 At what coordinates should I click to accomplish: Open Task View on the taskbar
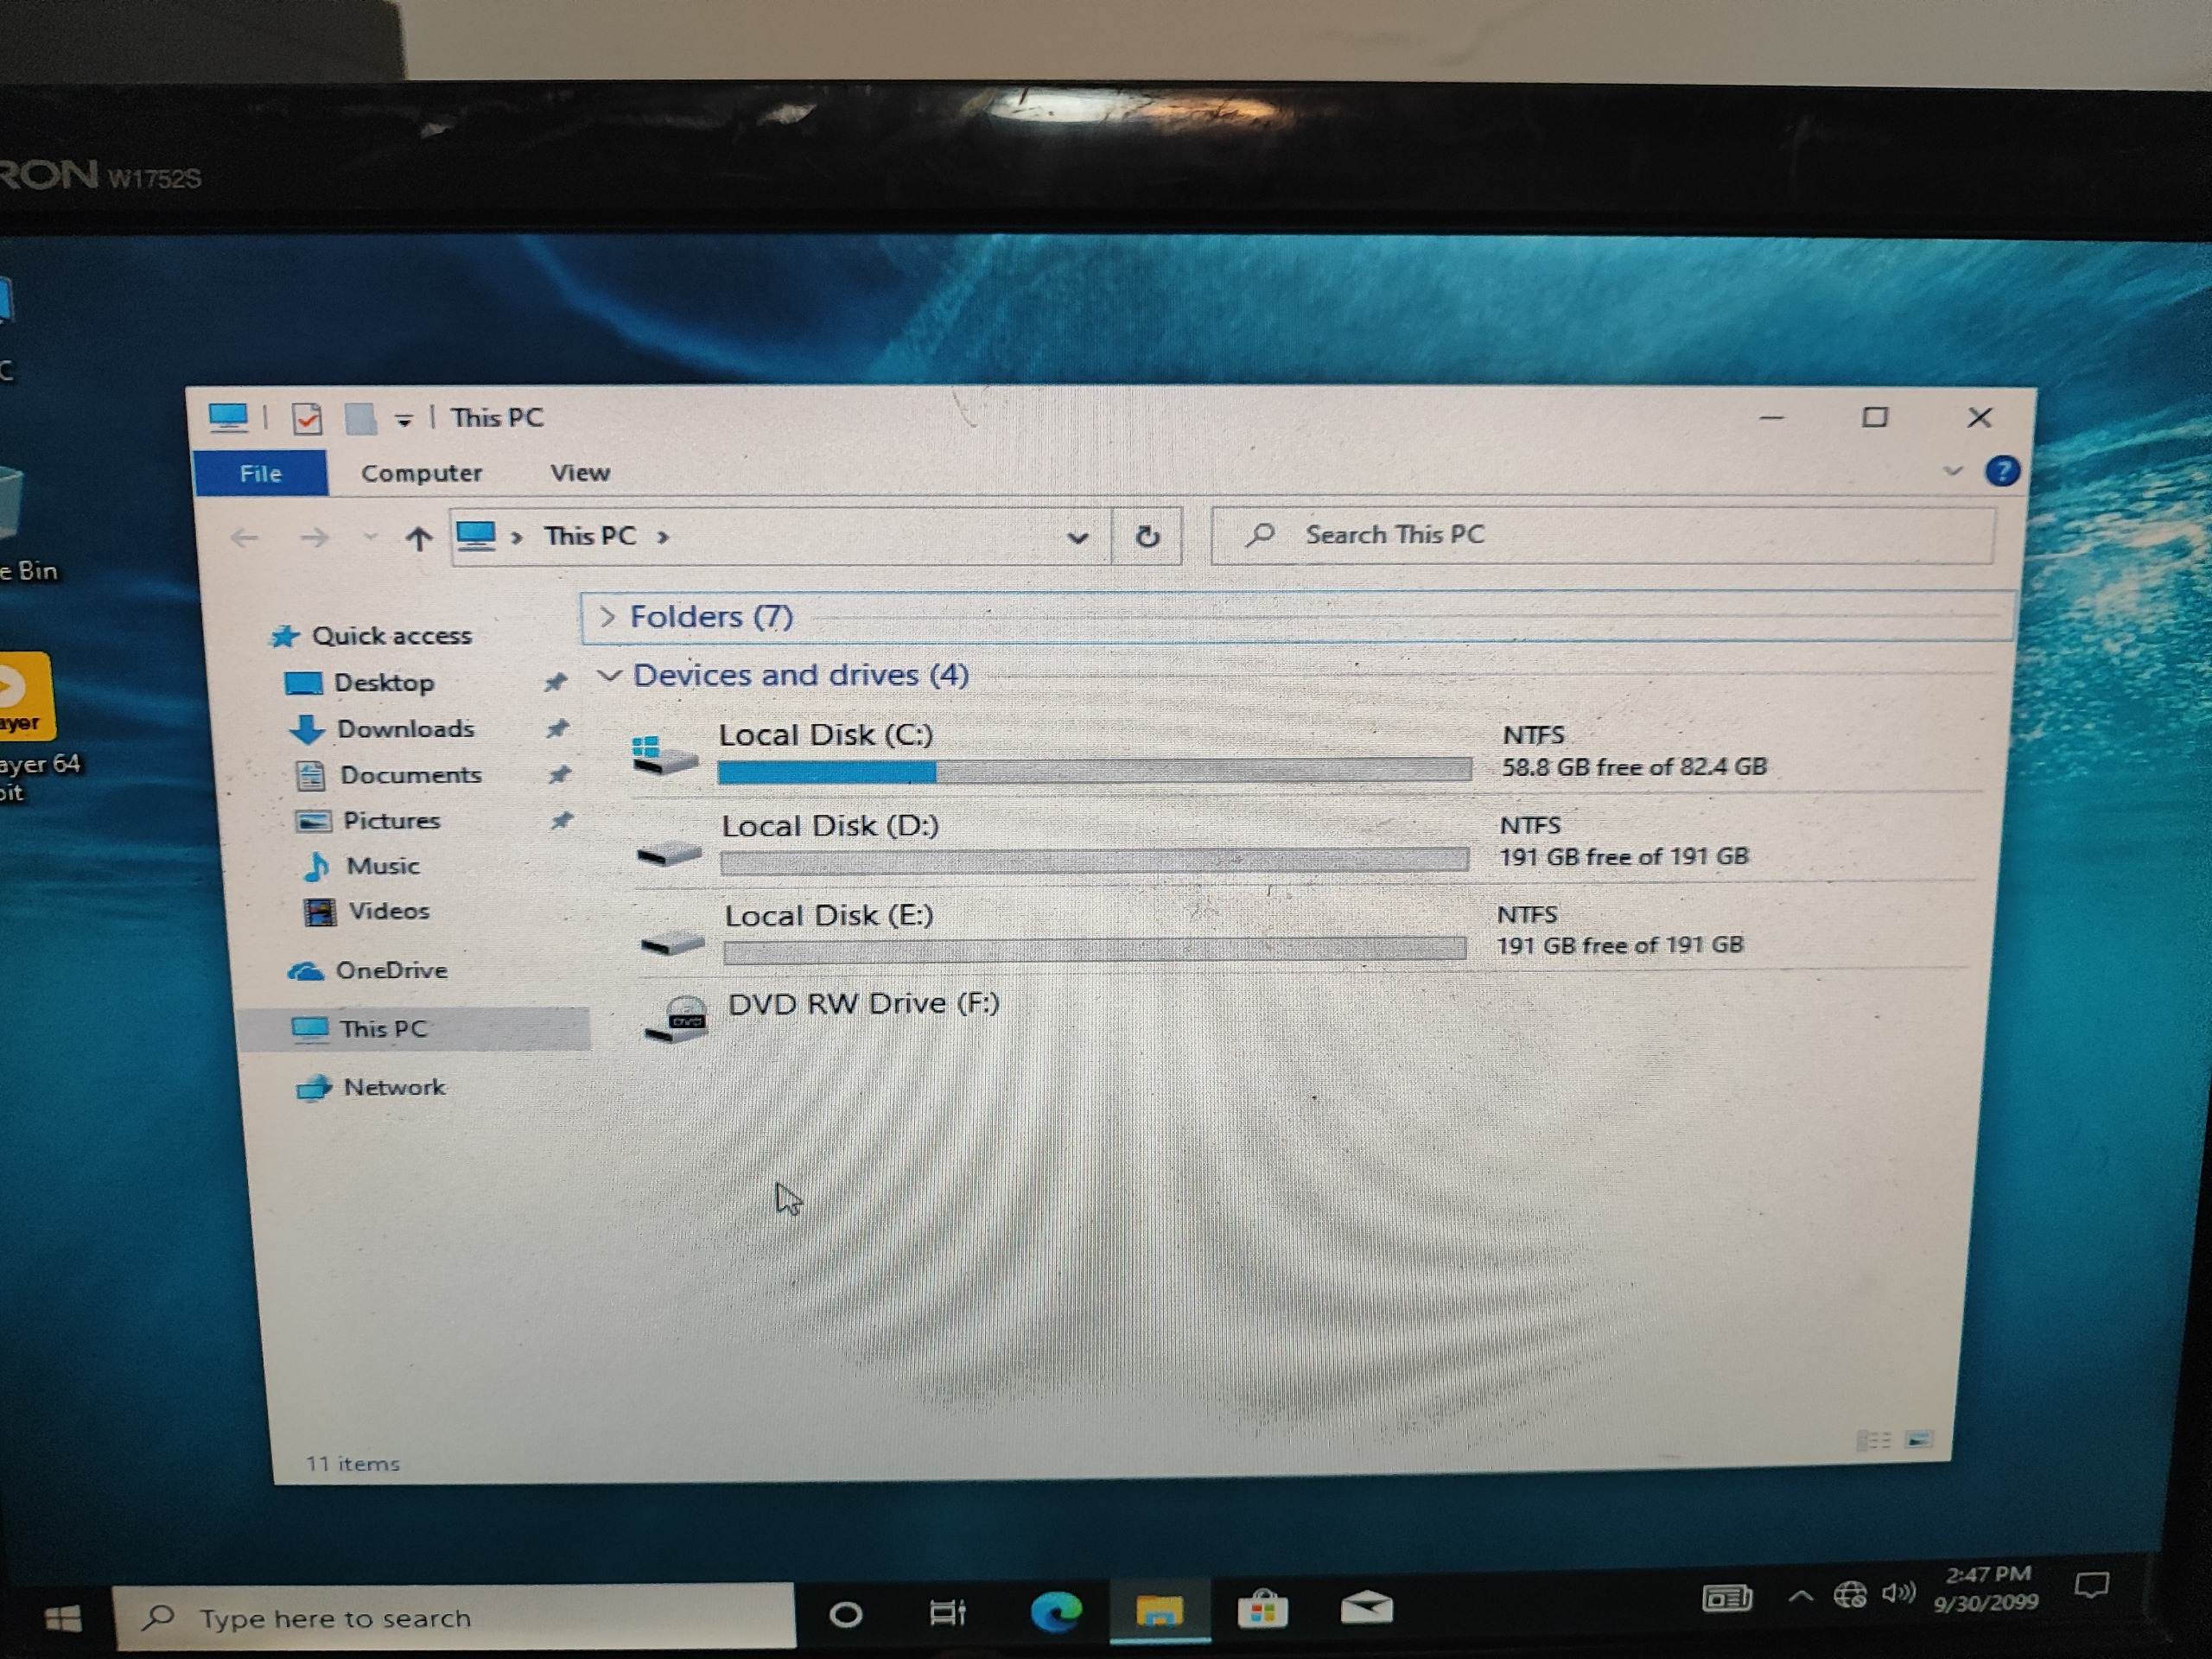tap(947, 1612)
